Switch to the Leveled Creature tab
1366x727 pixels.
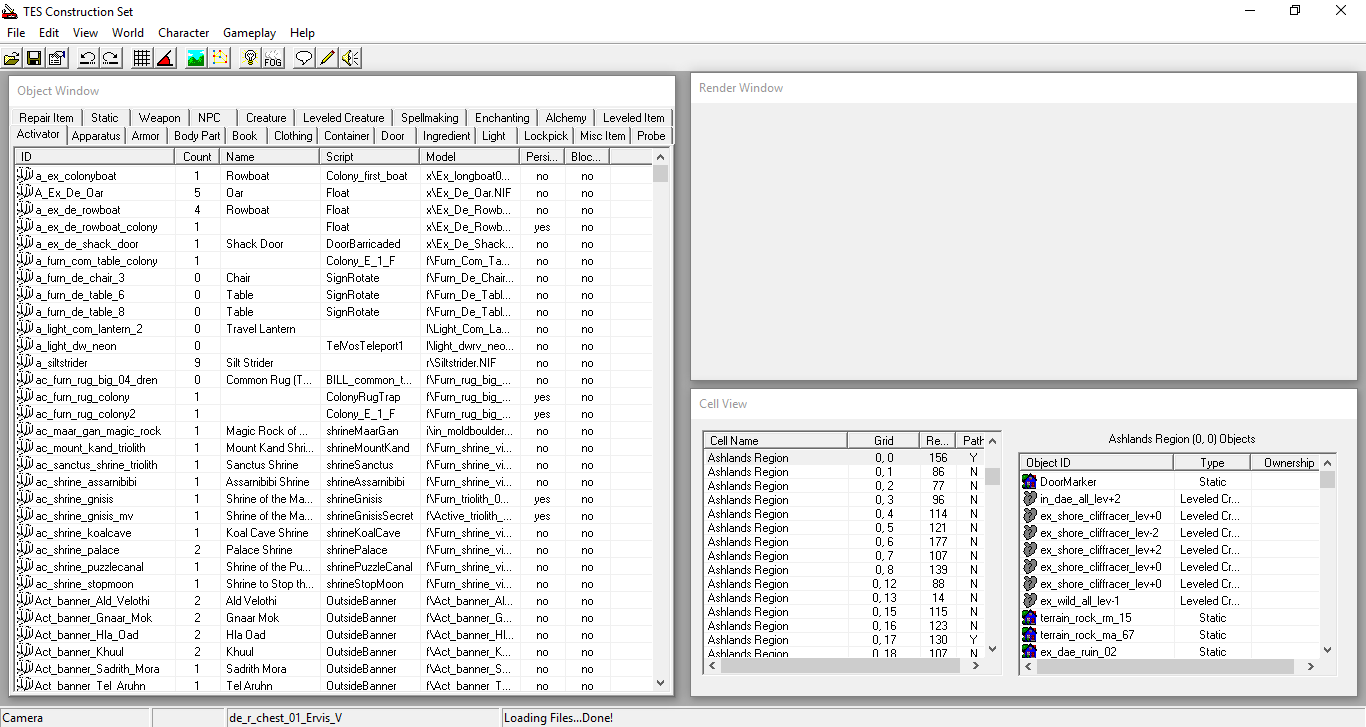coord(344,118)
